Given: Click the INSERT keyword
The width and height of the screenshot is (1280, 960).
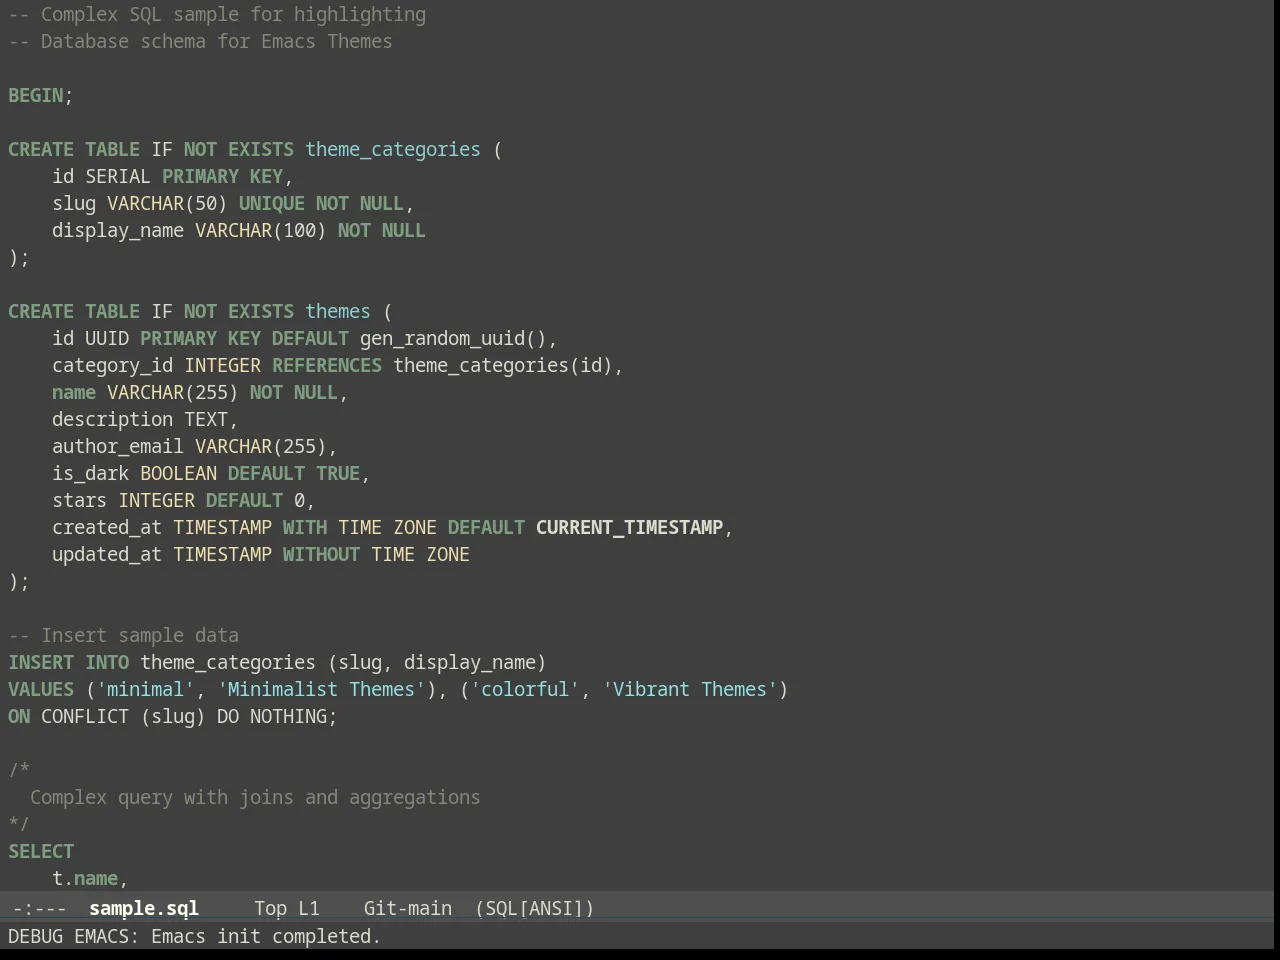Looking at the screenshot, I should (x=41, y=662).
